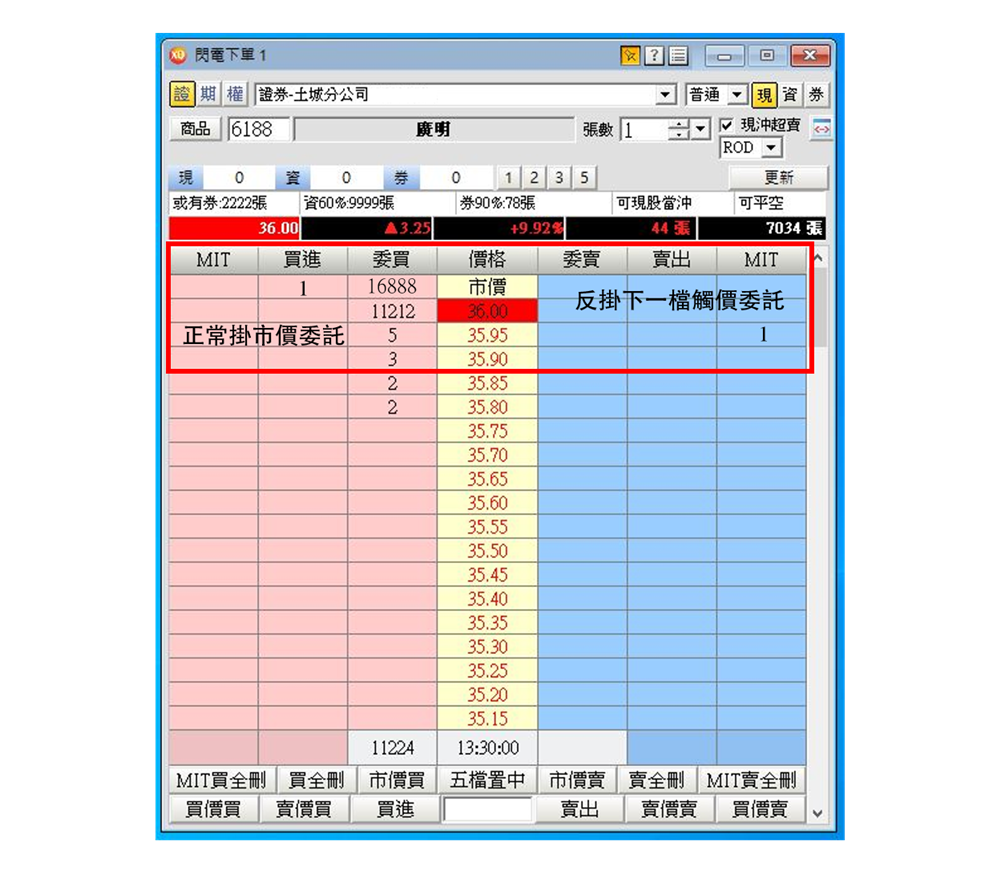The image size is (1000, 873).
Task: Click the 五檔置中 center button
Action: (x=487, y=780)
